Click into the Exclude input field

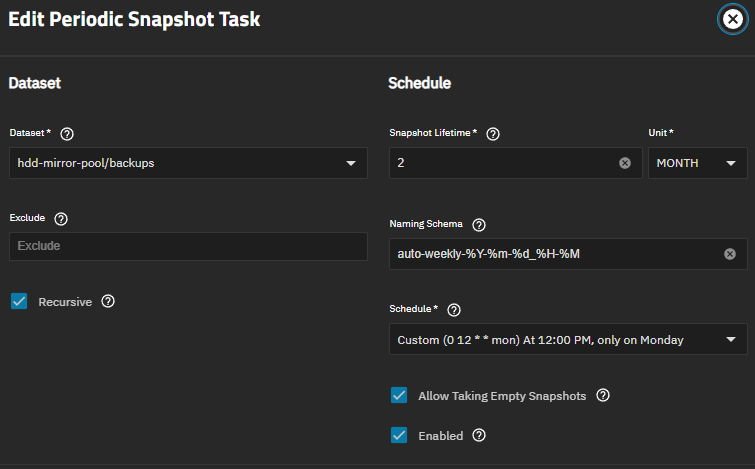pos(188,246)
